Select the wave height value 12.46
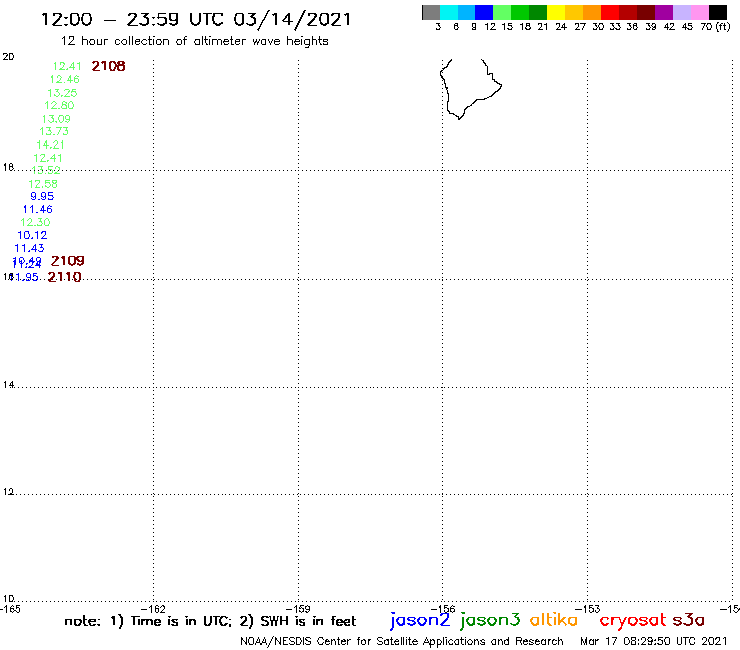Screen dimensions: 740x650 tap(65, 79)
